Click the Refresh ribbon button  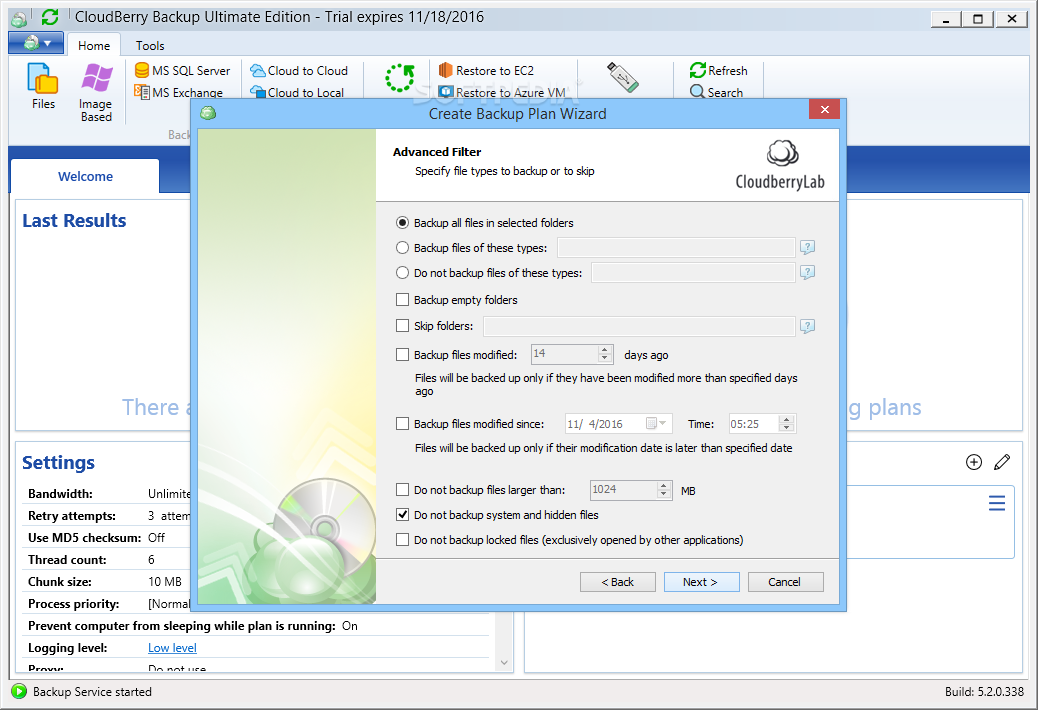tap(718, 70)
